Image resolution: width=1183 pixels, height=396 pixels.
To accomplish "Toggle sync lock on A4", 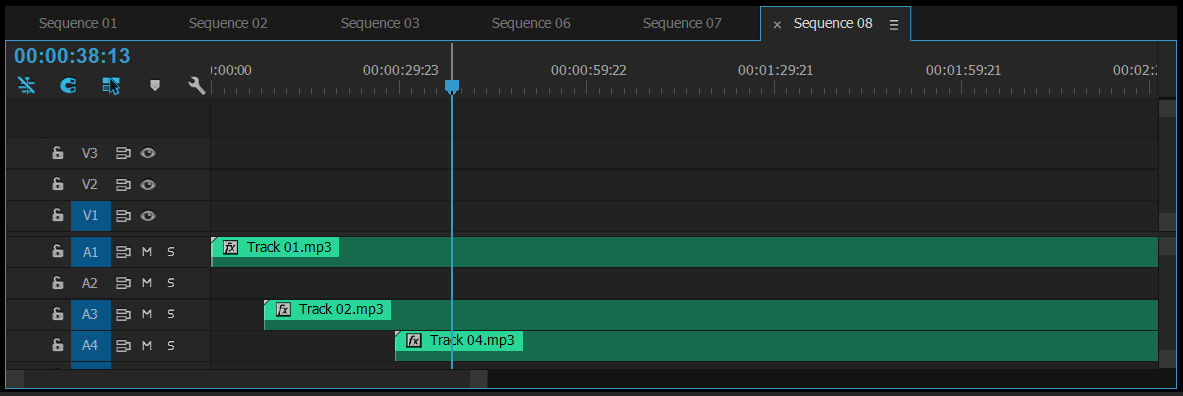I will 123,345.
